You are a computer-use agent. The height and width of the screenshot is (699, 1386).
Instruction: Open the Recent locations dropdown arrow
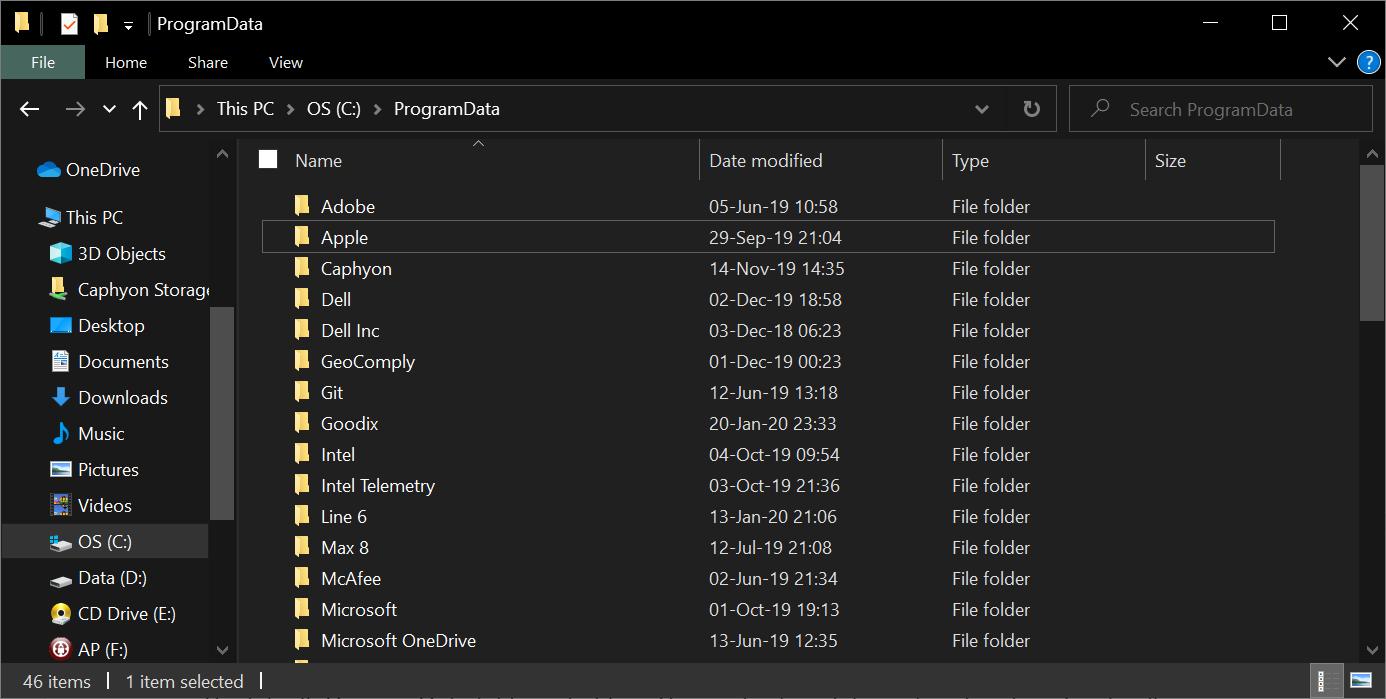[110, 110]
